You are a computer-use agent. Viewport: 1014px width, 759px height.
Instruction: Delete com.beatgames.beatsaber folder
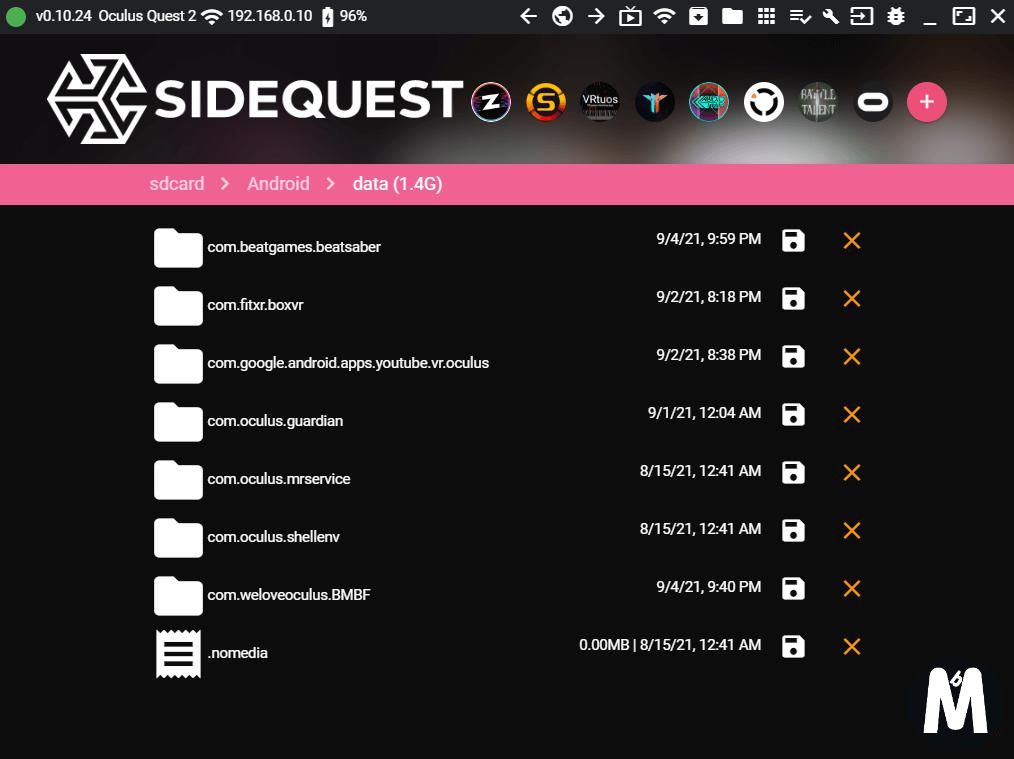(x=852, y=241)
